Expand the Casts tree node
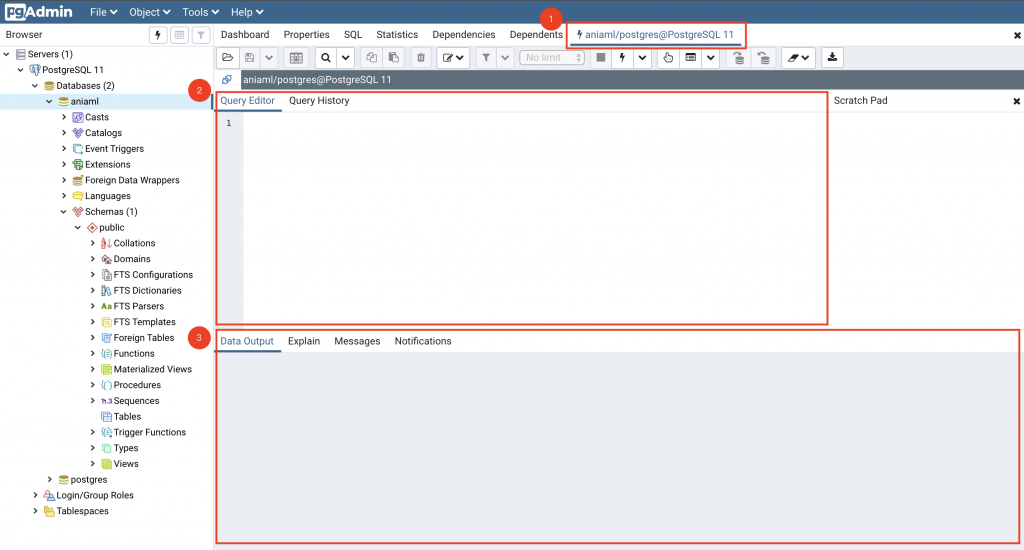This screenshot has width=1024, height=550. 64,117
